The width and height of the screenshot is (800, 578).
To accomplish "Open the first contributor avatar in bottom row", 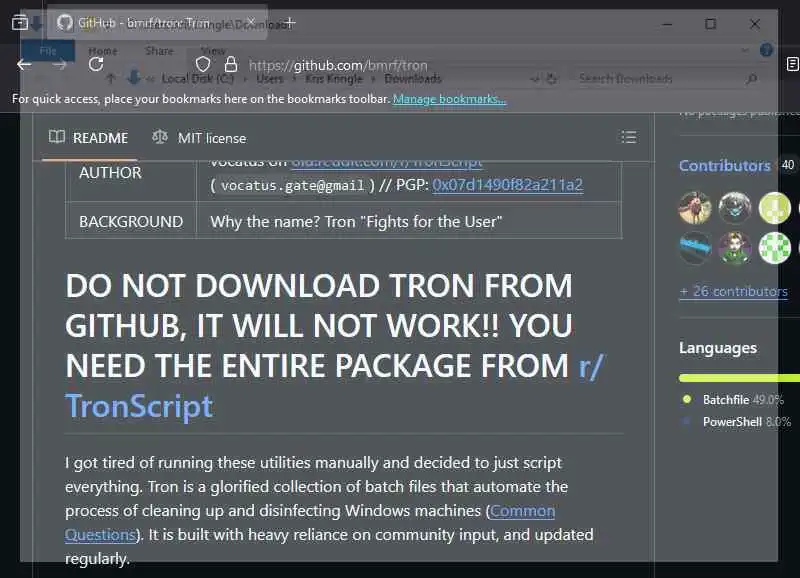I will point(695,247).
